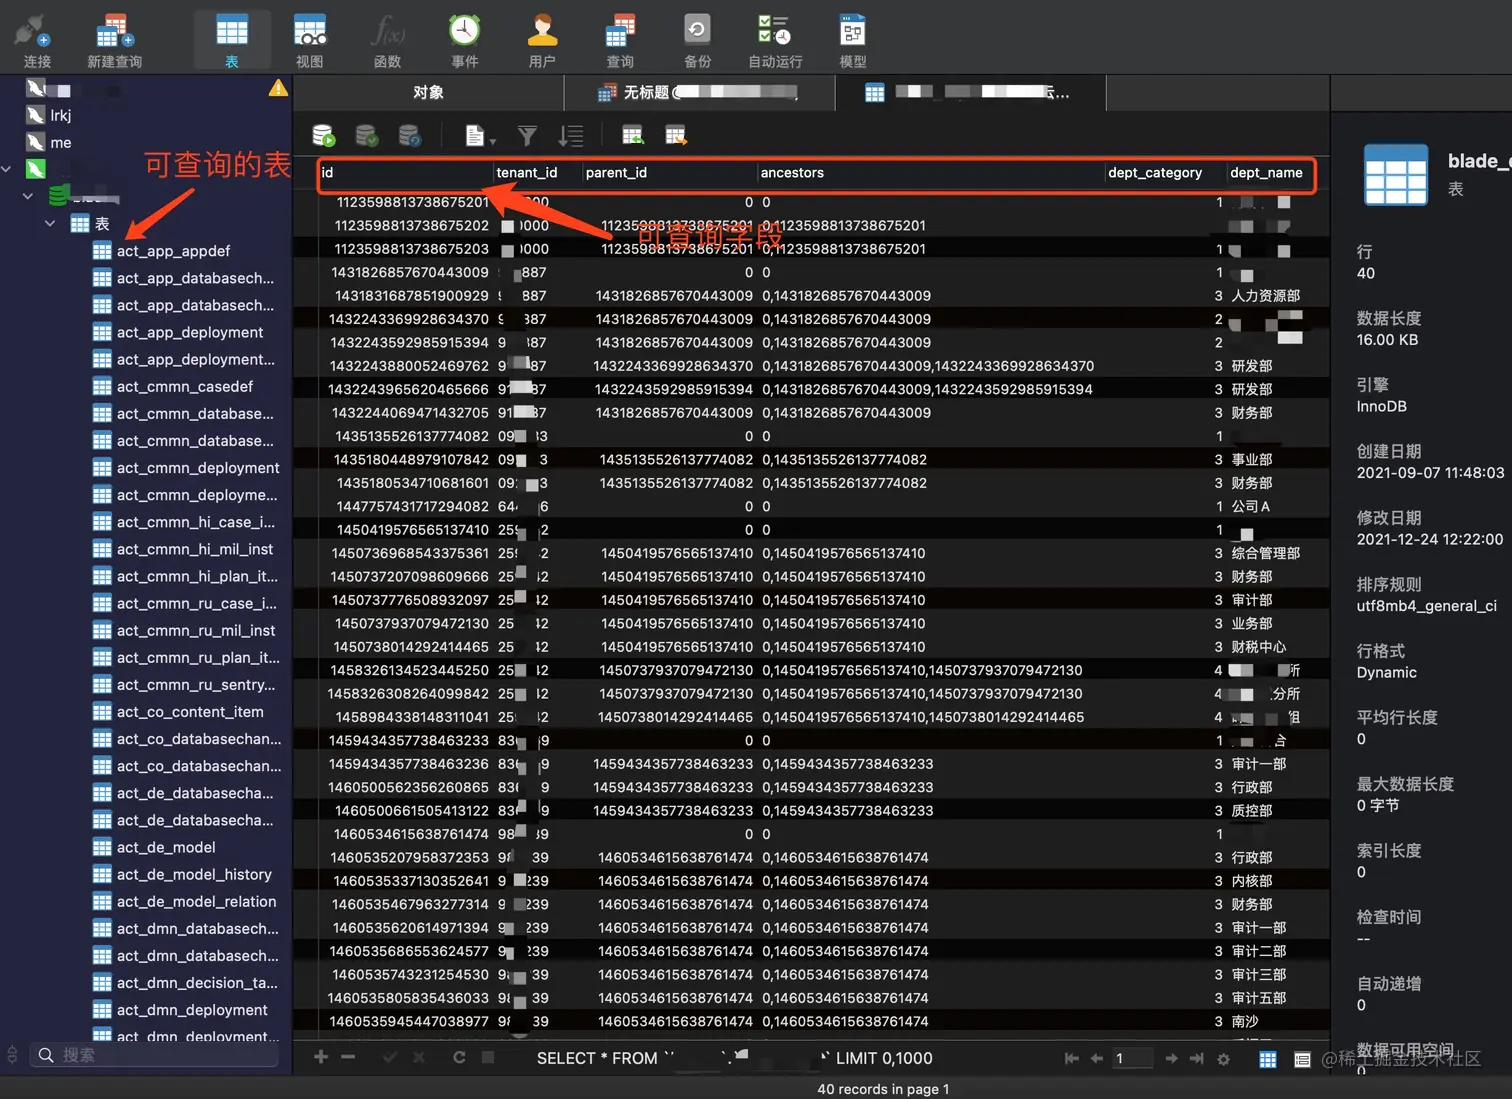Click the ancestors column header
Viewport: 1512px width, 1099px height.
click(x=930, y=173)
